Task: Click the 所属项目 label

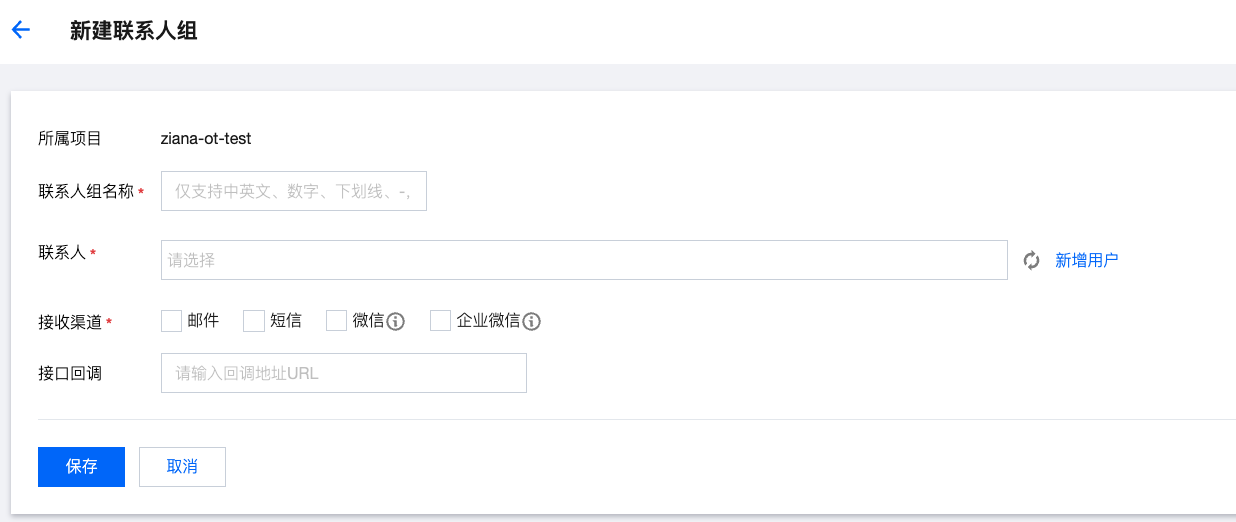Action: (70, 139)
